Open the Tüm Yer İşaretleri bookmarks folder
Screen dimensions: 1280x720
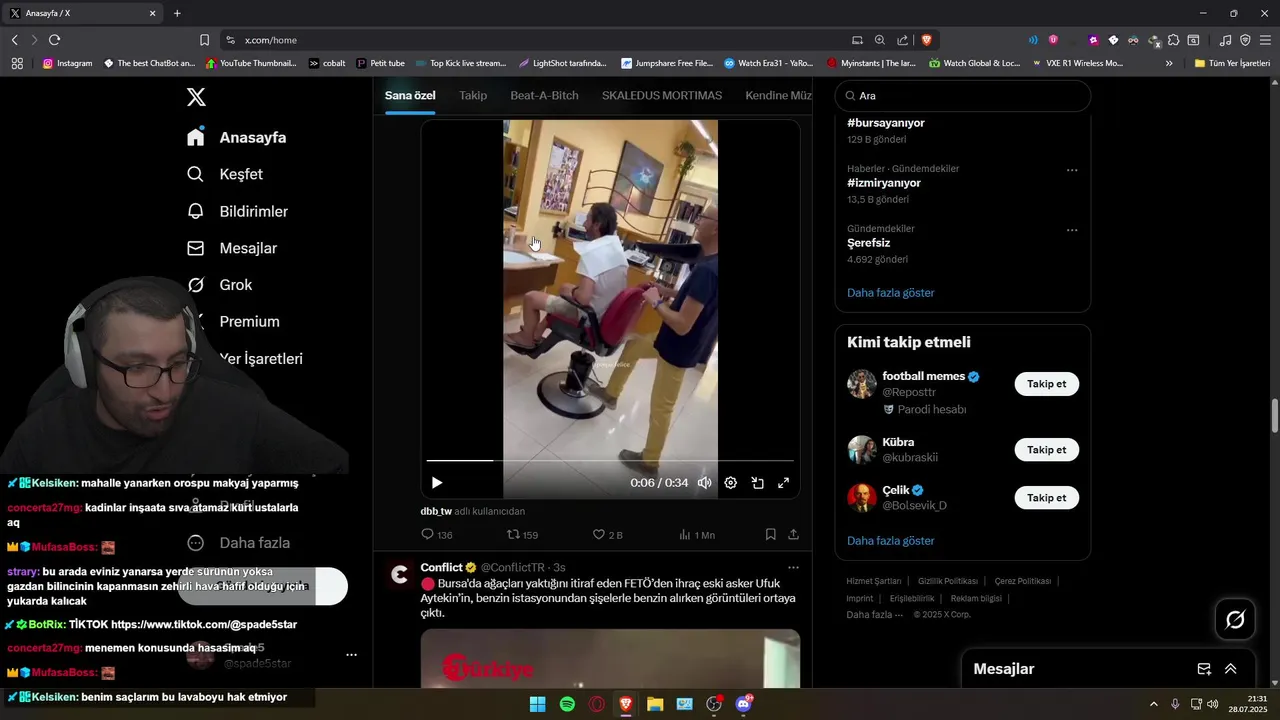coord(1232,63)
